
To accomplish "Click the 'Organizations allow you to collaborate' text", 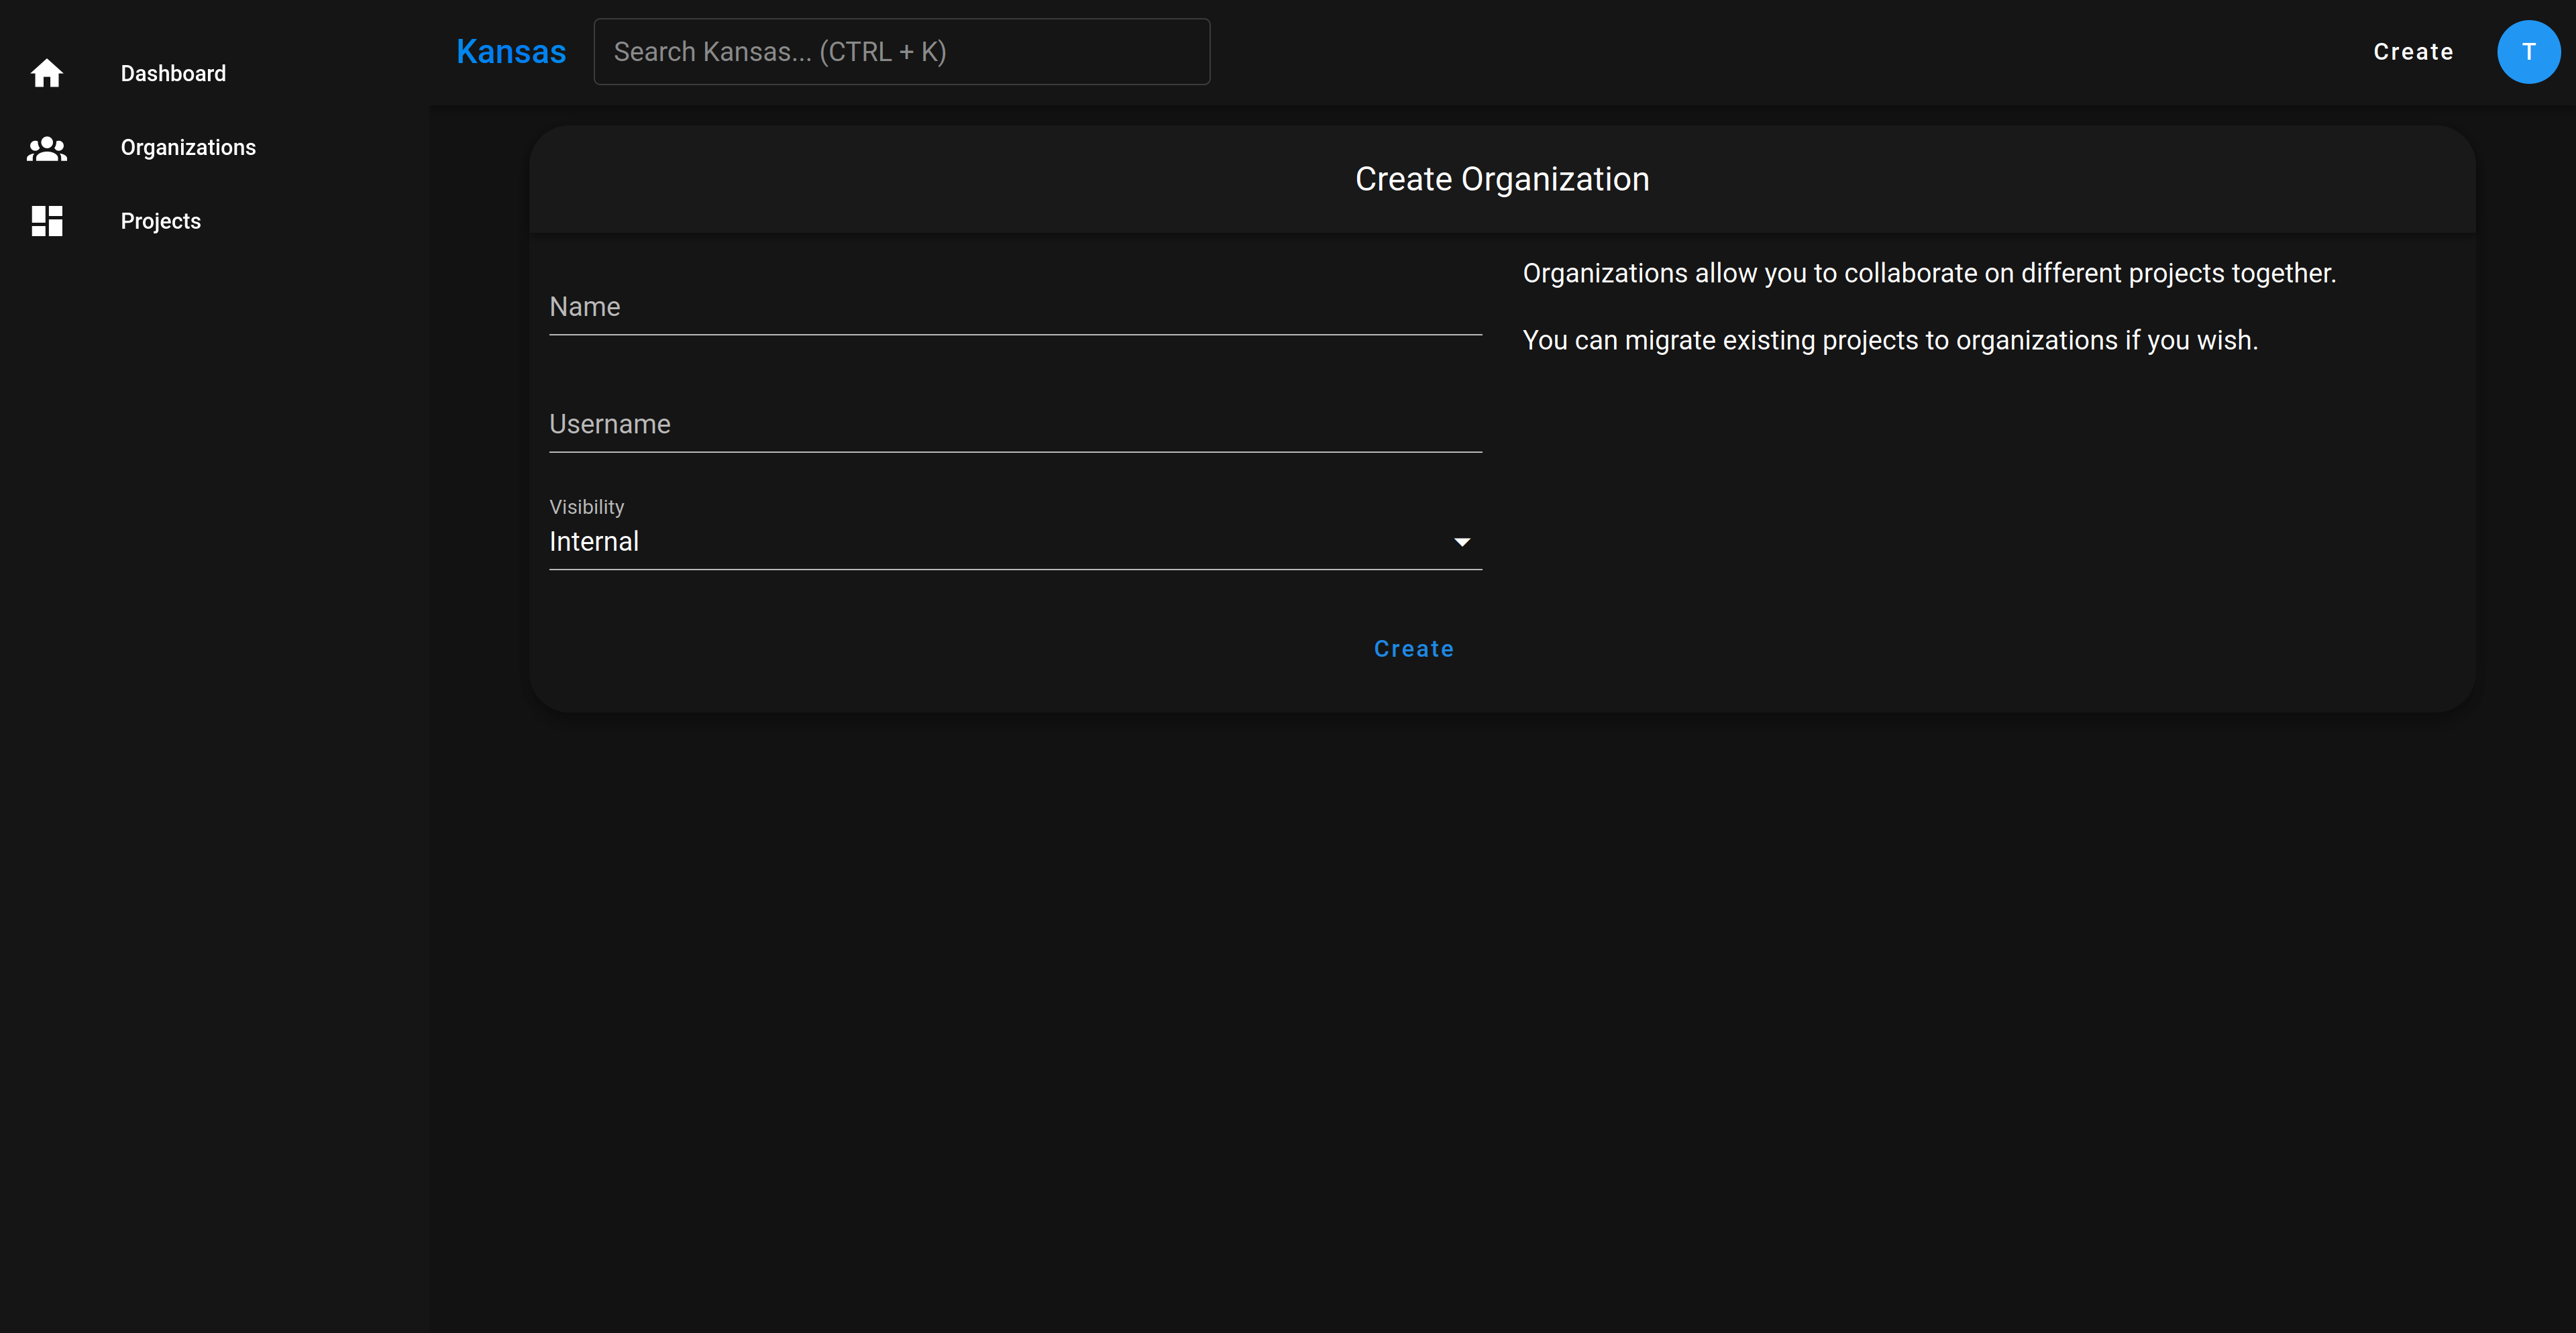I will [1928, 273].
